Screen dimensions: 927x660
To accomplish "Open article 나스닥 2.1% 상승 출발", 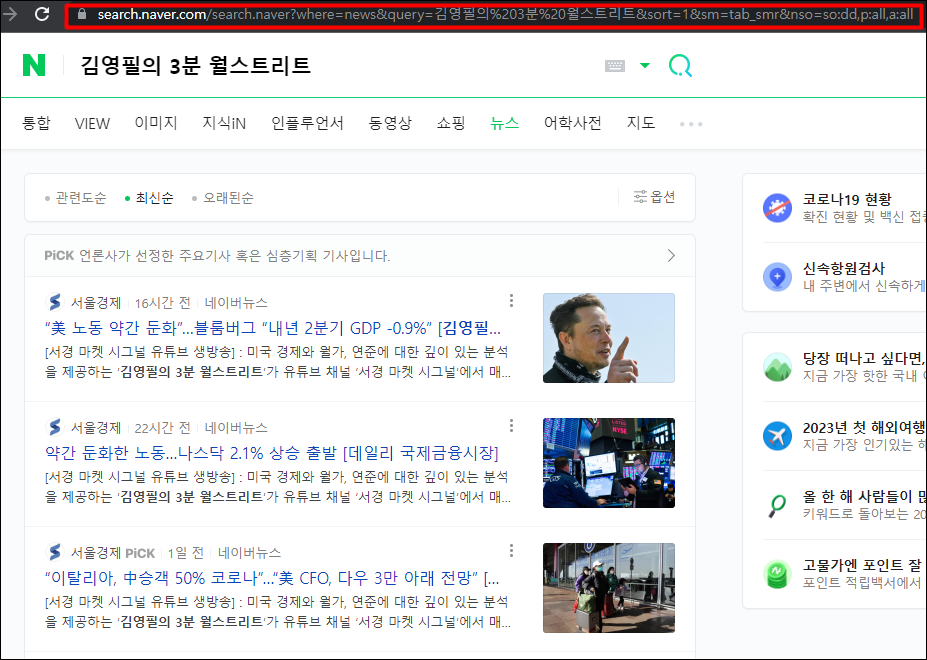I will point(272,453).
